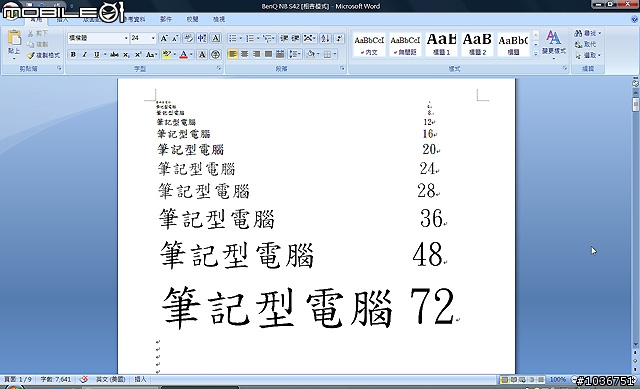Click the Replace command
The image size is (640, 389).
[x=586, y=44]
